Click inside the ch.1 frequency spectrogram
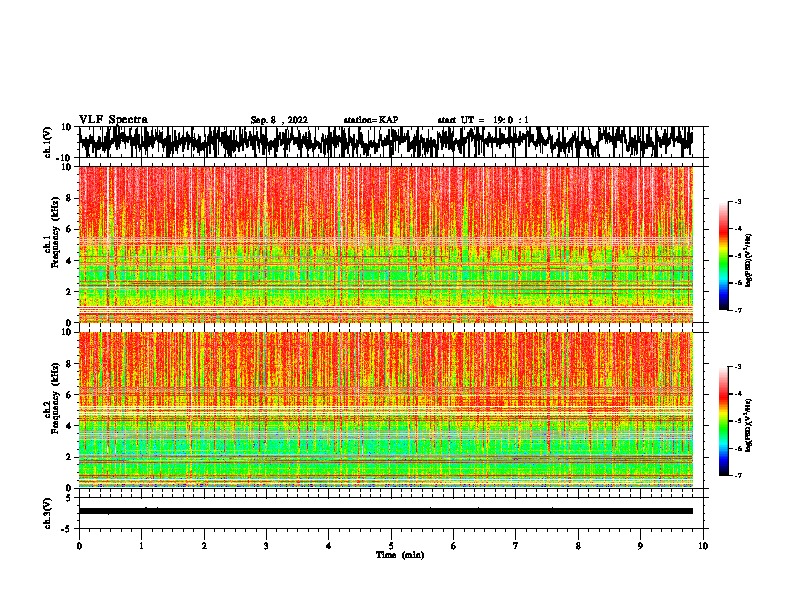Viewport: 792px width, 612px height. [x=386, y=244]
